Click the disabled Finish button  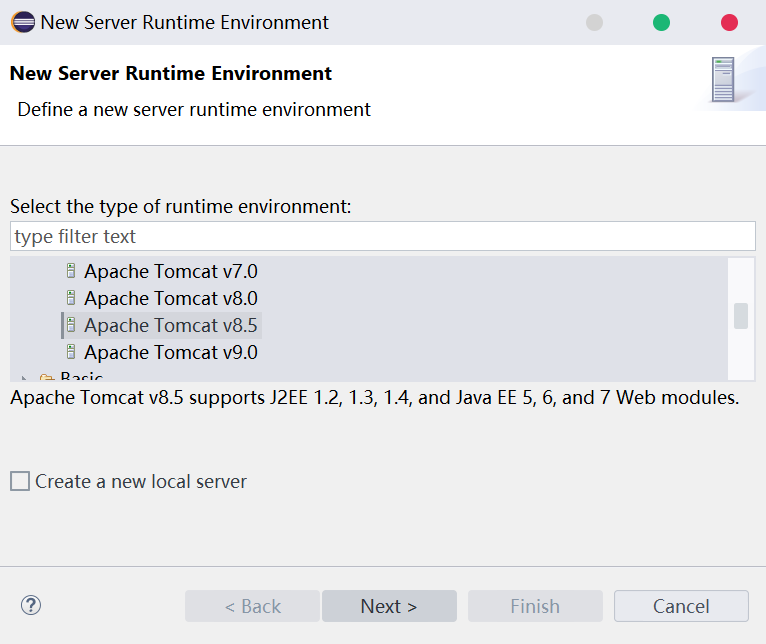535,606
